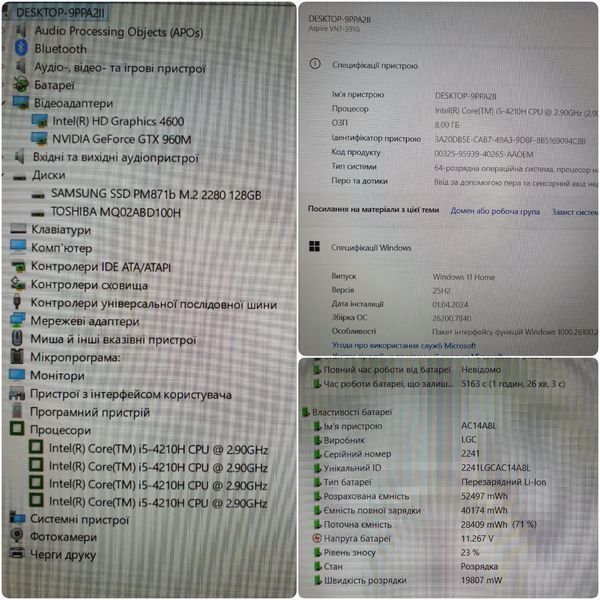600x600 pixels.
Task: Click current capacity 28409 mWh (71 %)
Action: pos(499,524)
